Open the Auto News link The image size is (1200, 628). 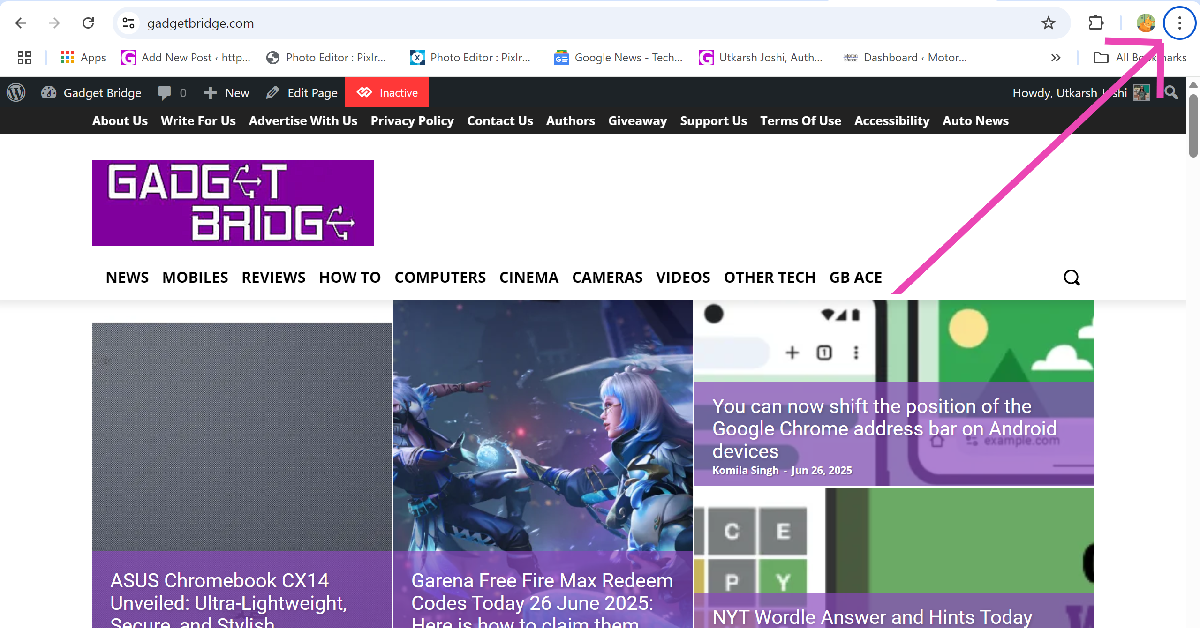(976, 120)
